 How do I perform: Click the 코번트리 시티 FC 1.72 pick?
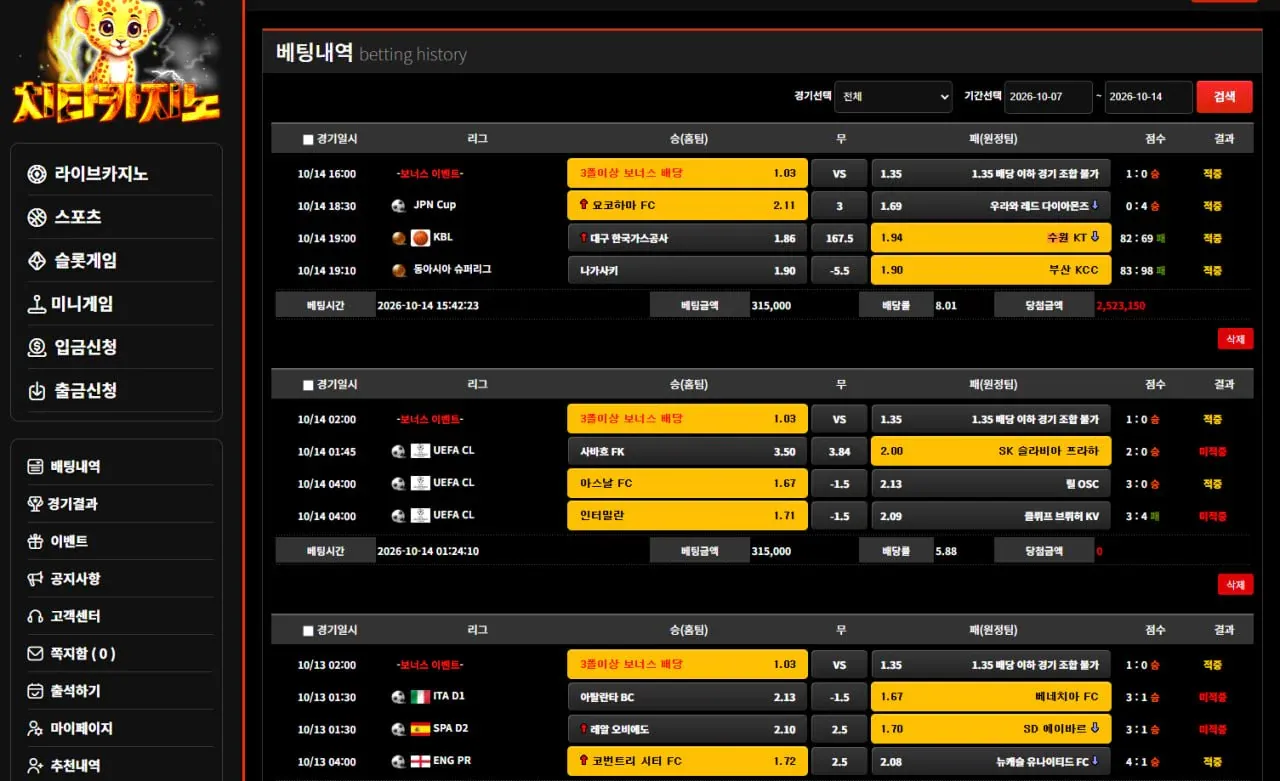[x=687, y=762]
